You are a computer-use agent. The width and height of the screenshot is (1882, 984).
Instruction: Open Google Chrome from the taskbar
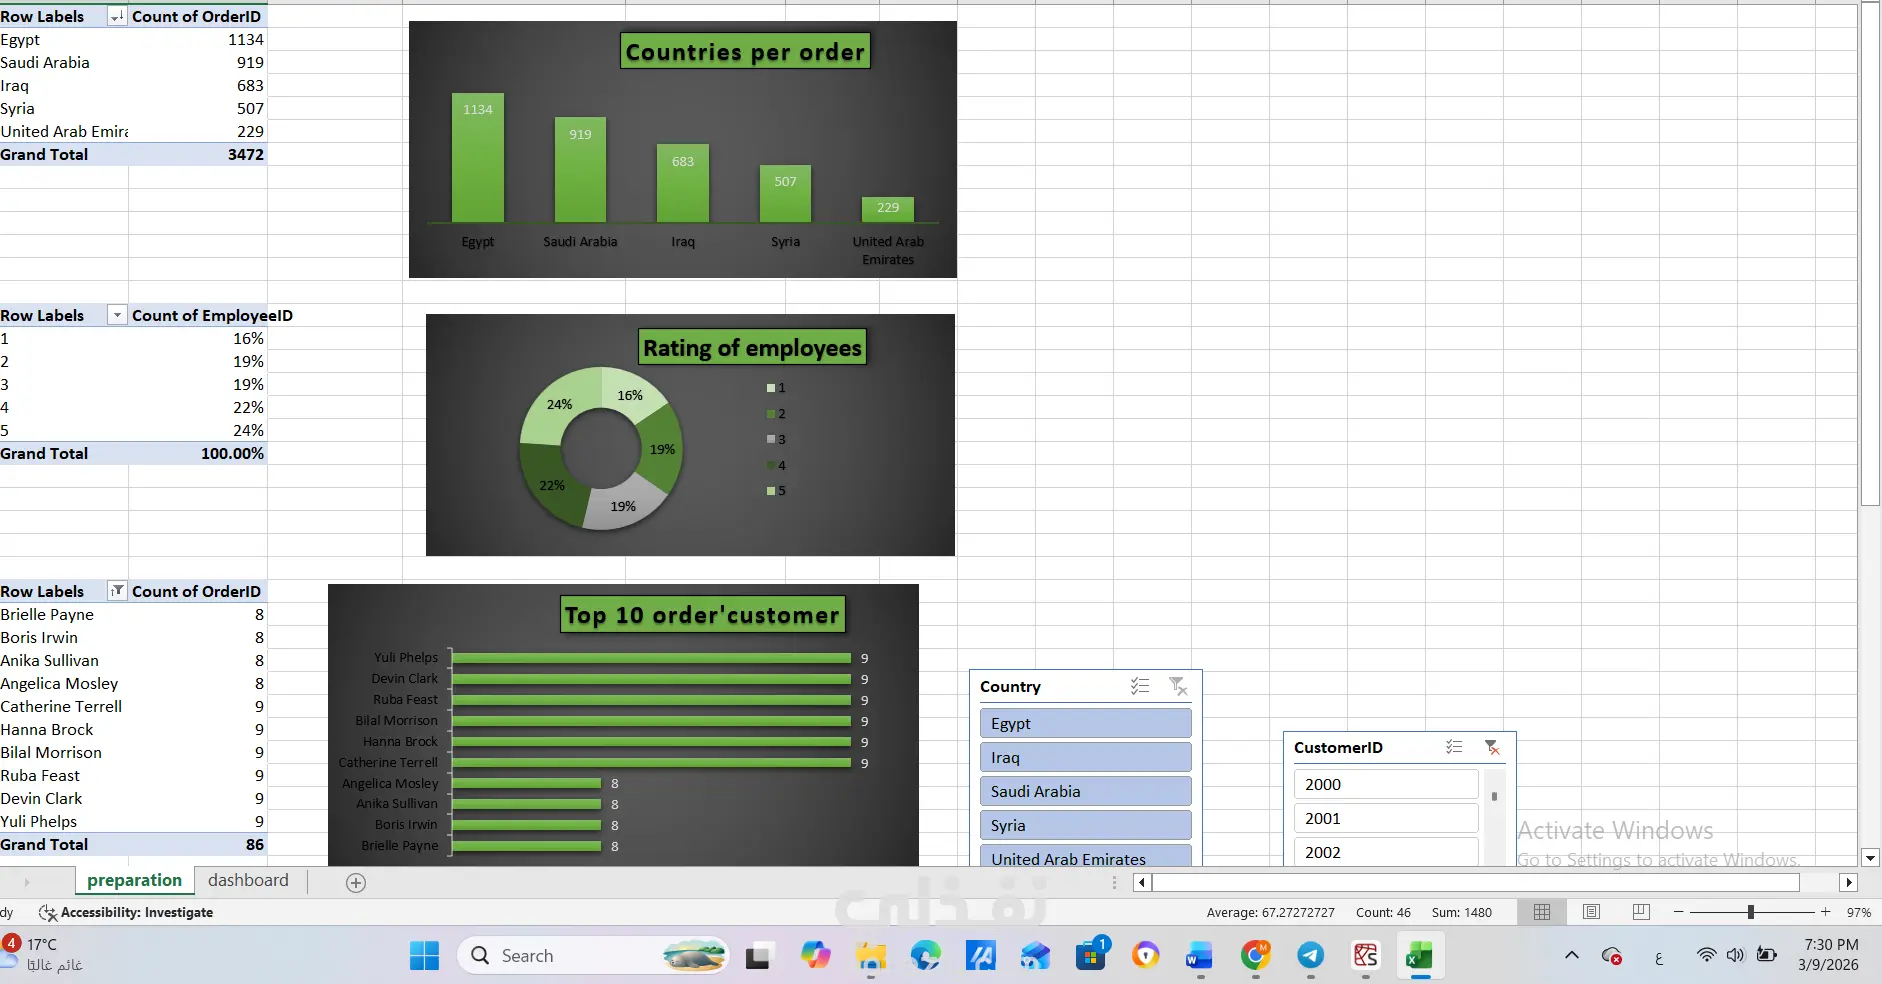1256,956
